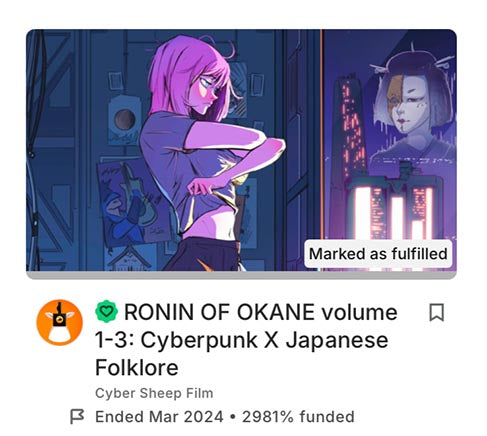Open the Cyber Sheep Film orange avatar
487x436 pixels.
(59, 322)
